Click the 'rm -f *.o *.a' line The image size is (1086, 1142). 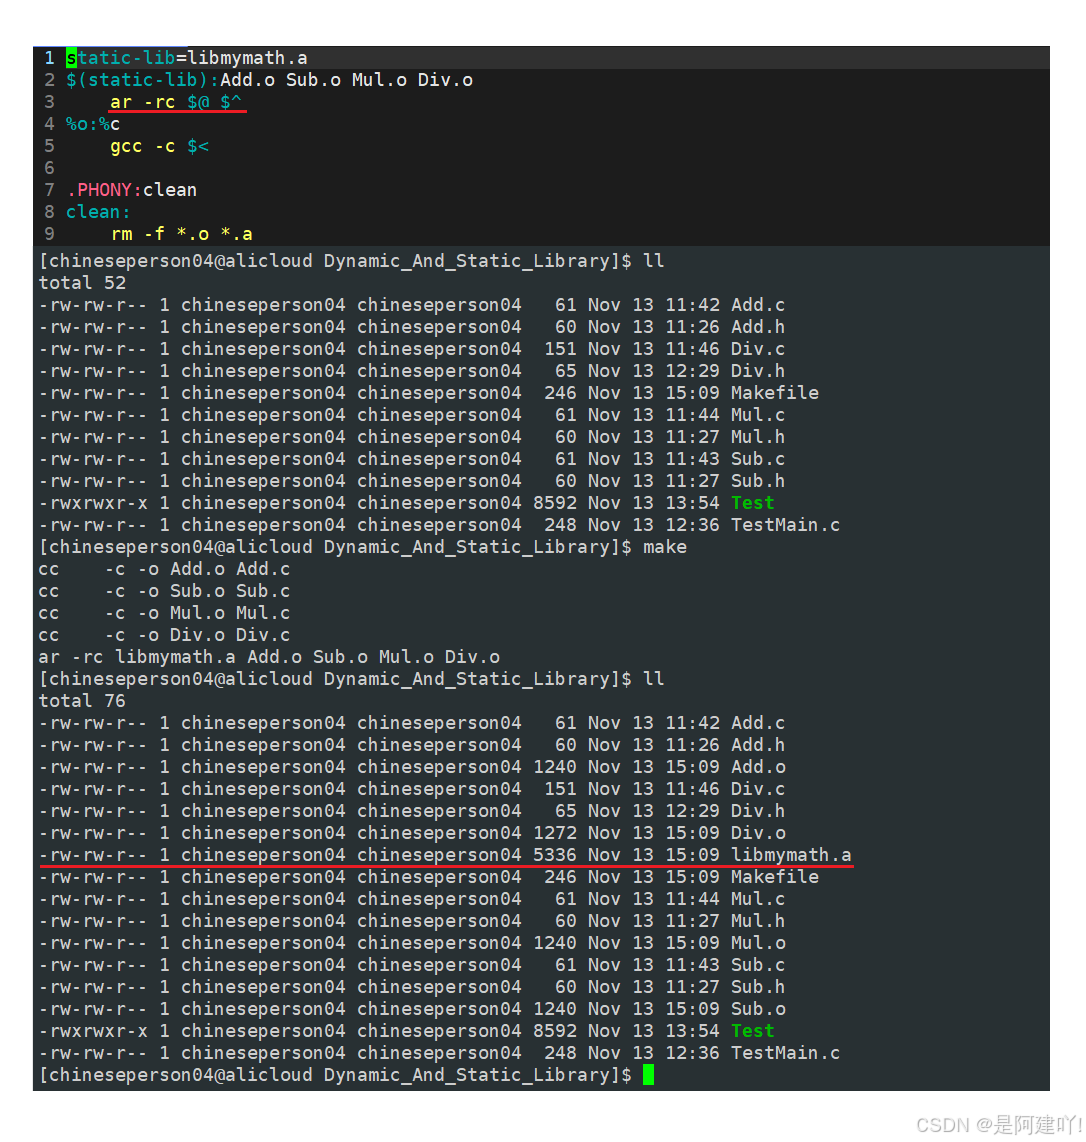click(x=181, y=234)
